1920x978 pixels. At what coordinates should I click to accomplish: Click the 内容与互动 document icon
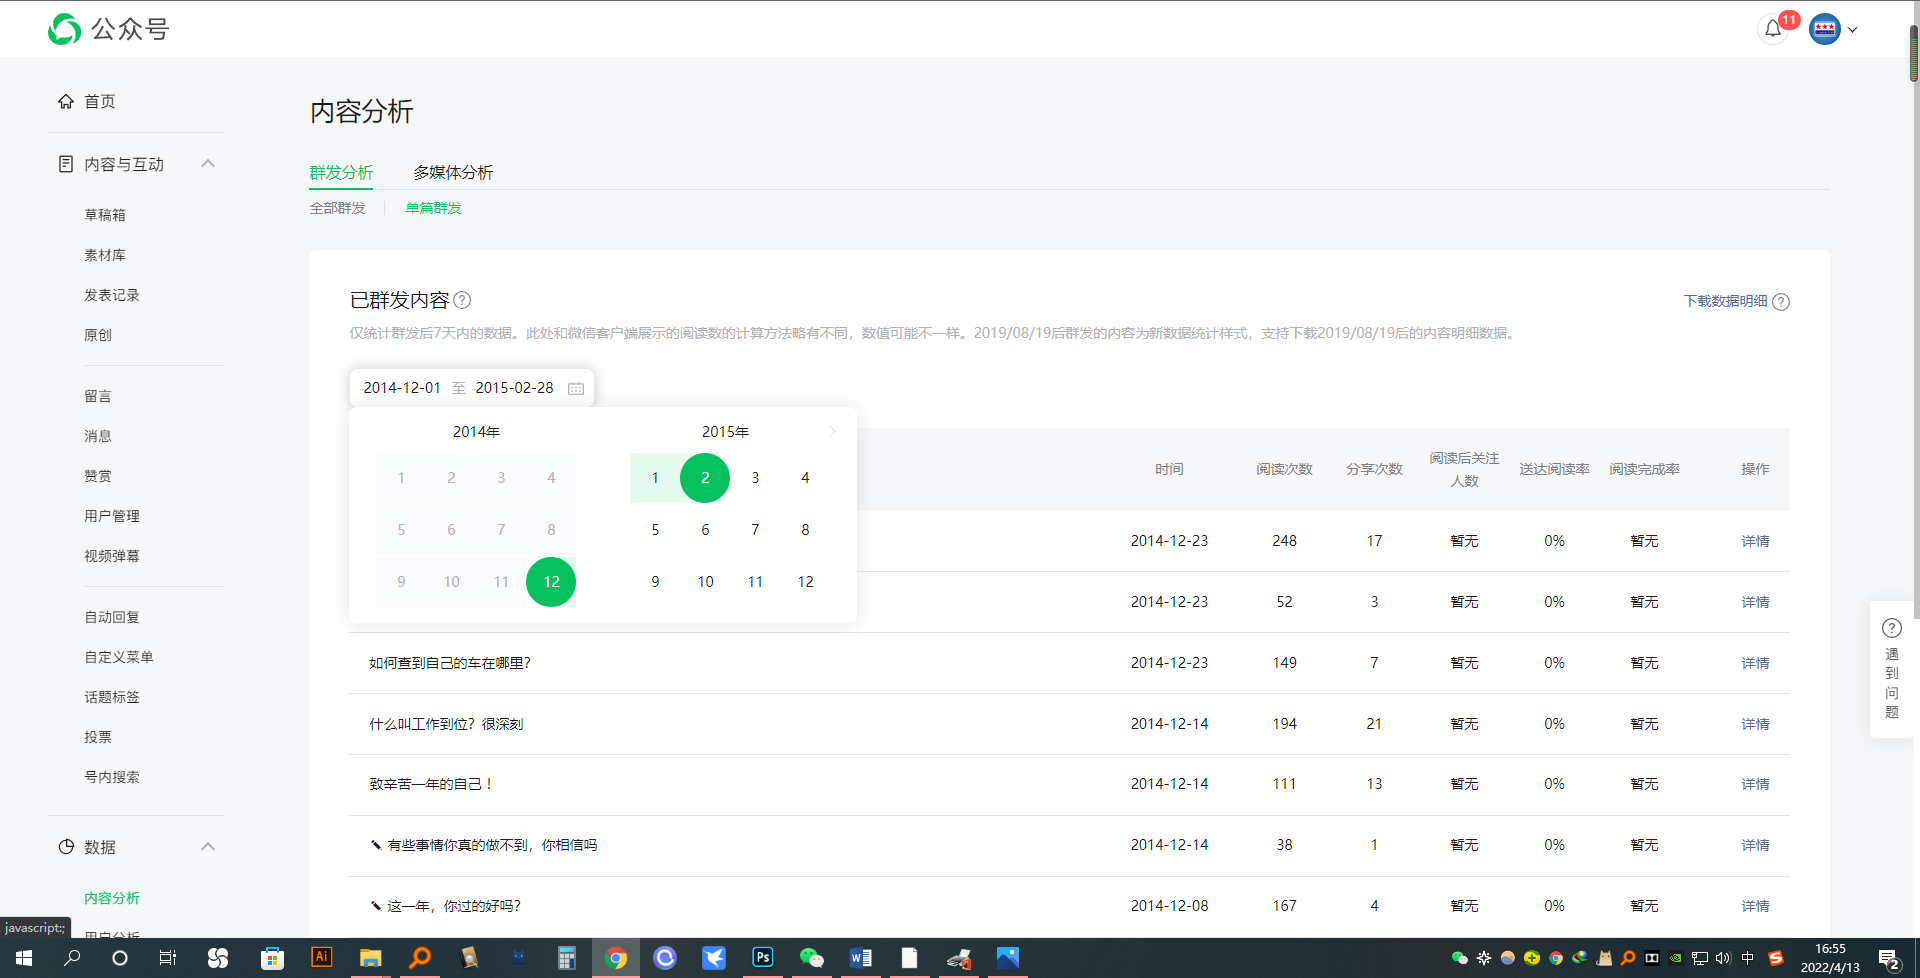pyautogui.click(x=66, y=164)
